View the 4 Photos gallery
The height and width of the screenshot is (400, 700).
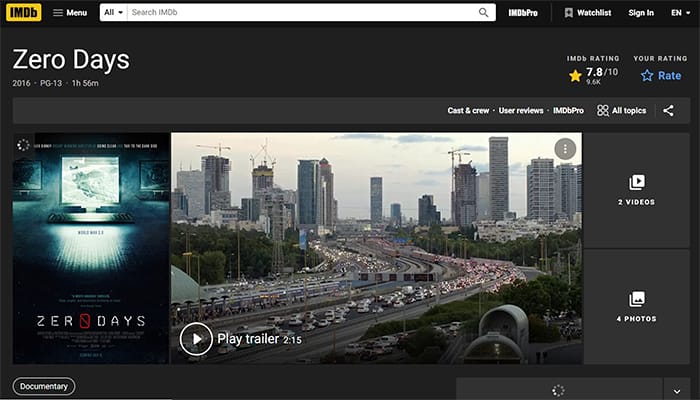[x=636, y=307]
